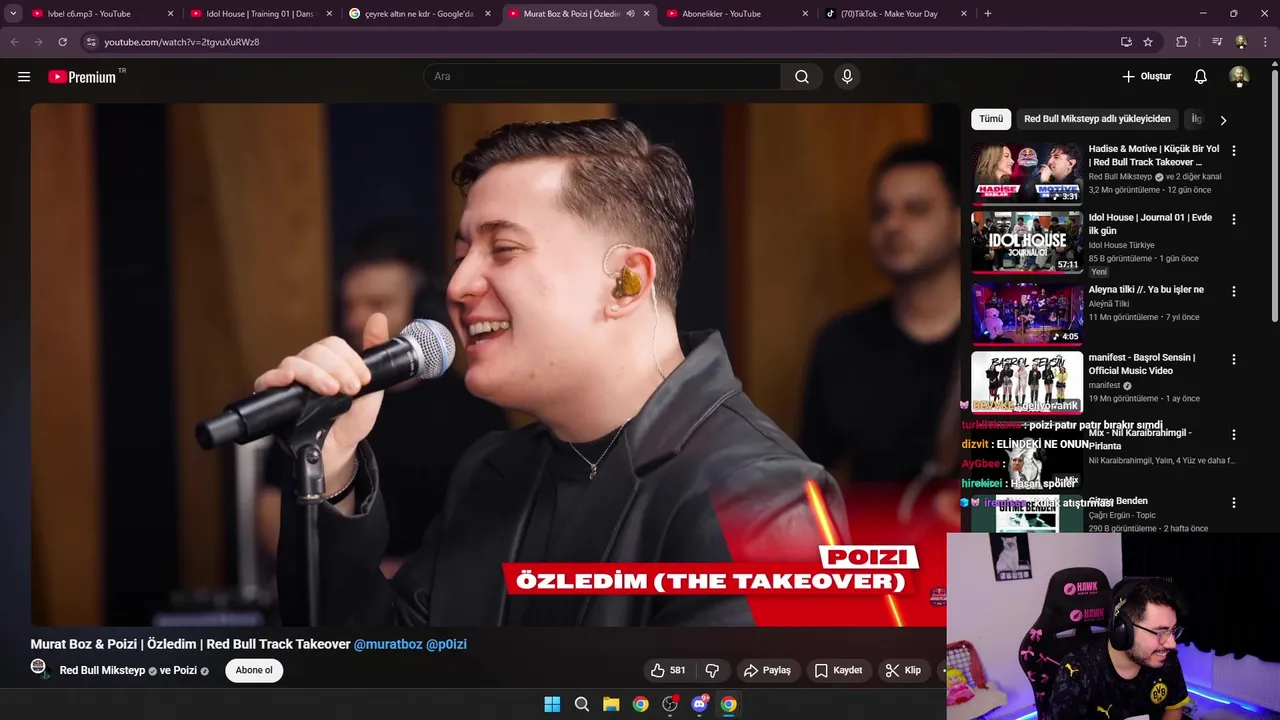Go to YouTube Premium home logo
Screen dimensions: 1280x720
click(82, 77)
